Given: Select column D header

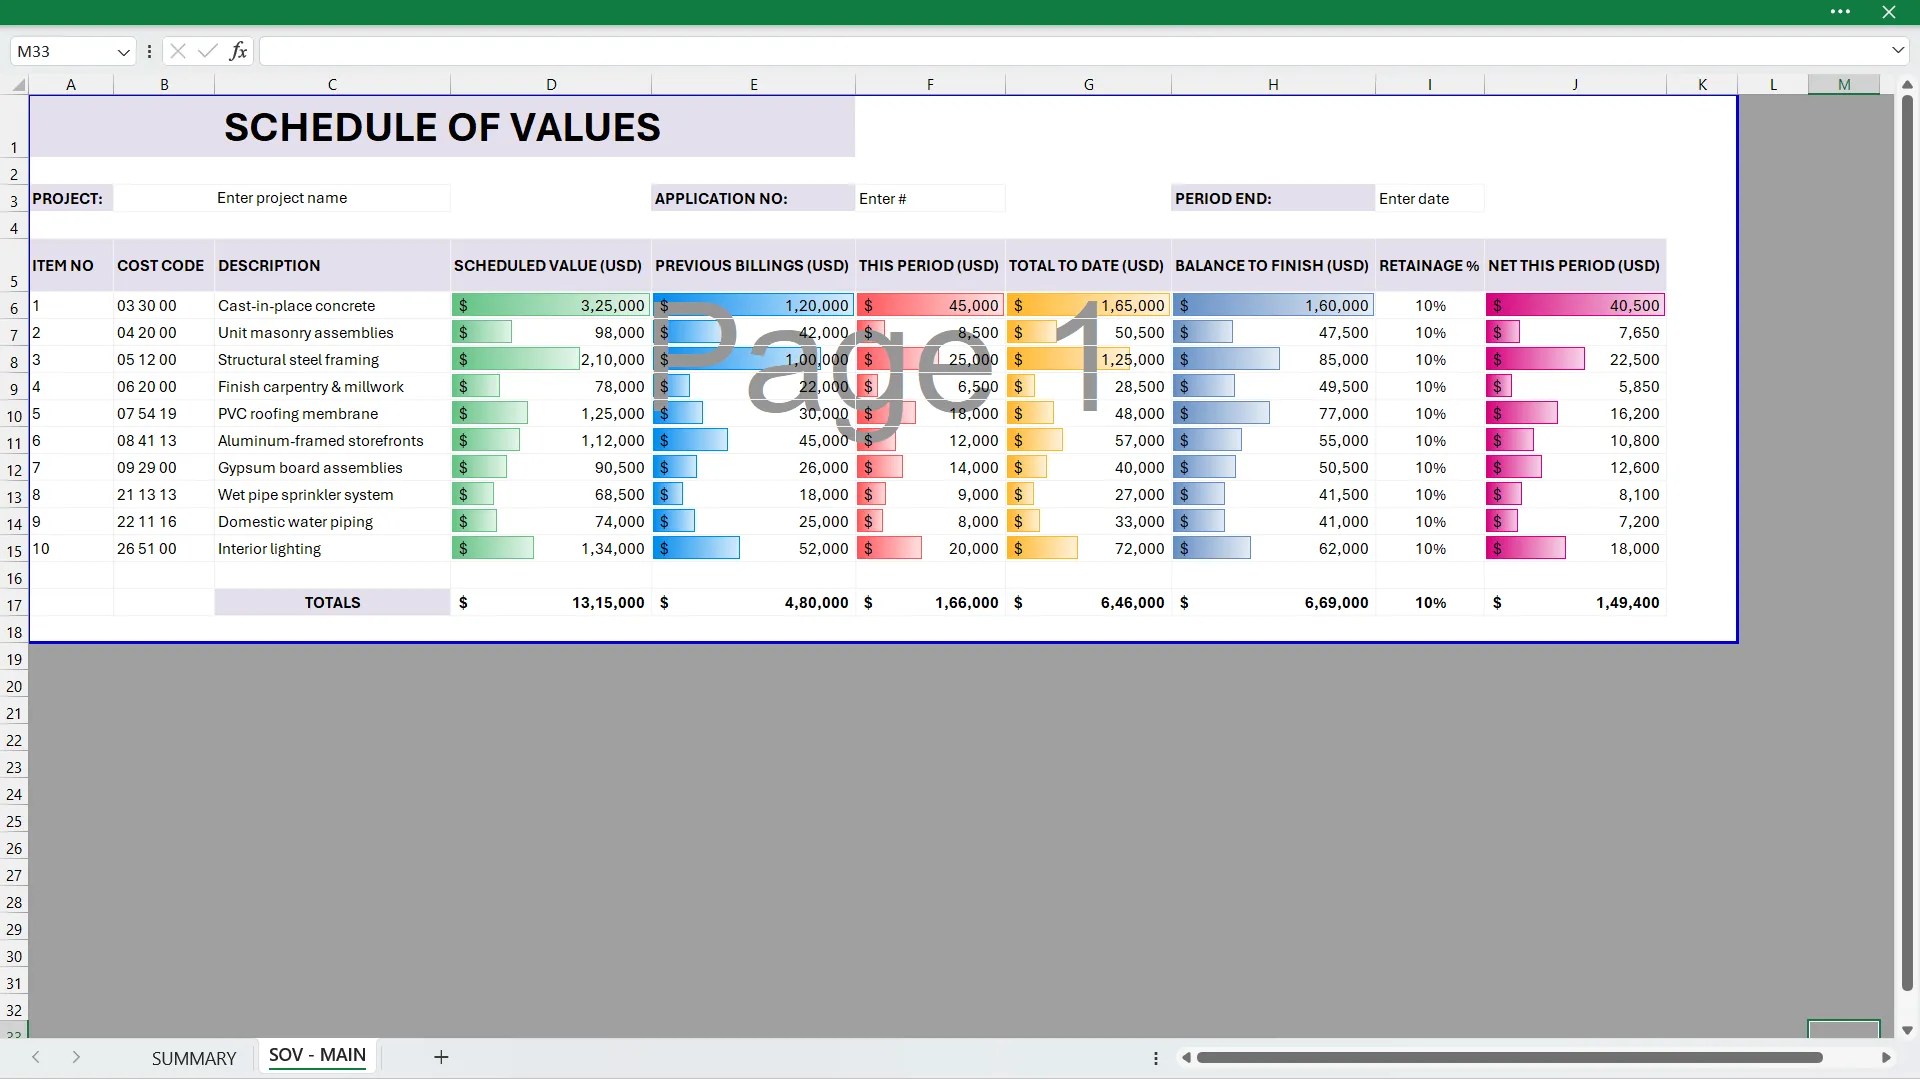Looking at the screenshot, I should pyautogui.click(x=551, y=85).
